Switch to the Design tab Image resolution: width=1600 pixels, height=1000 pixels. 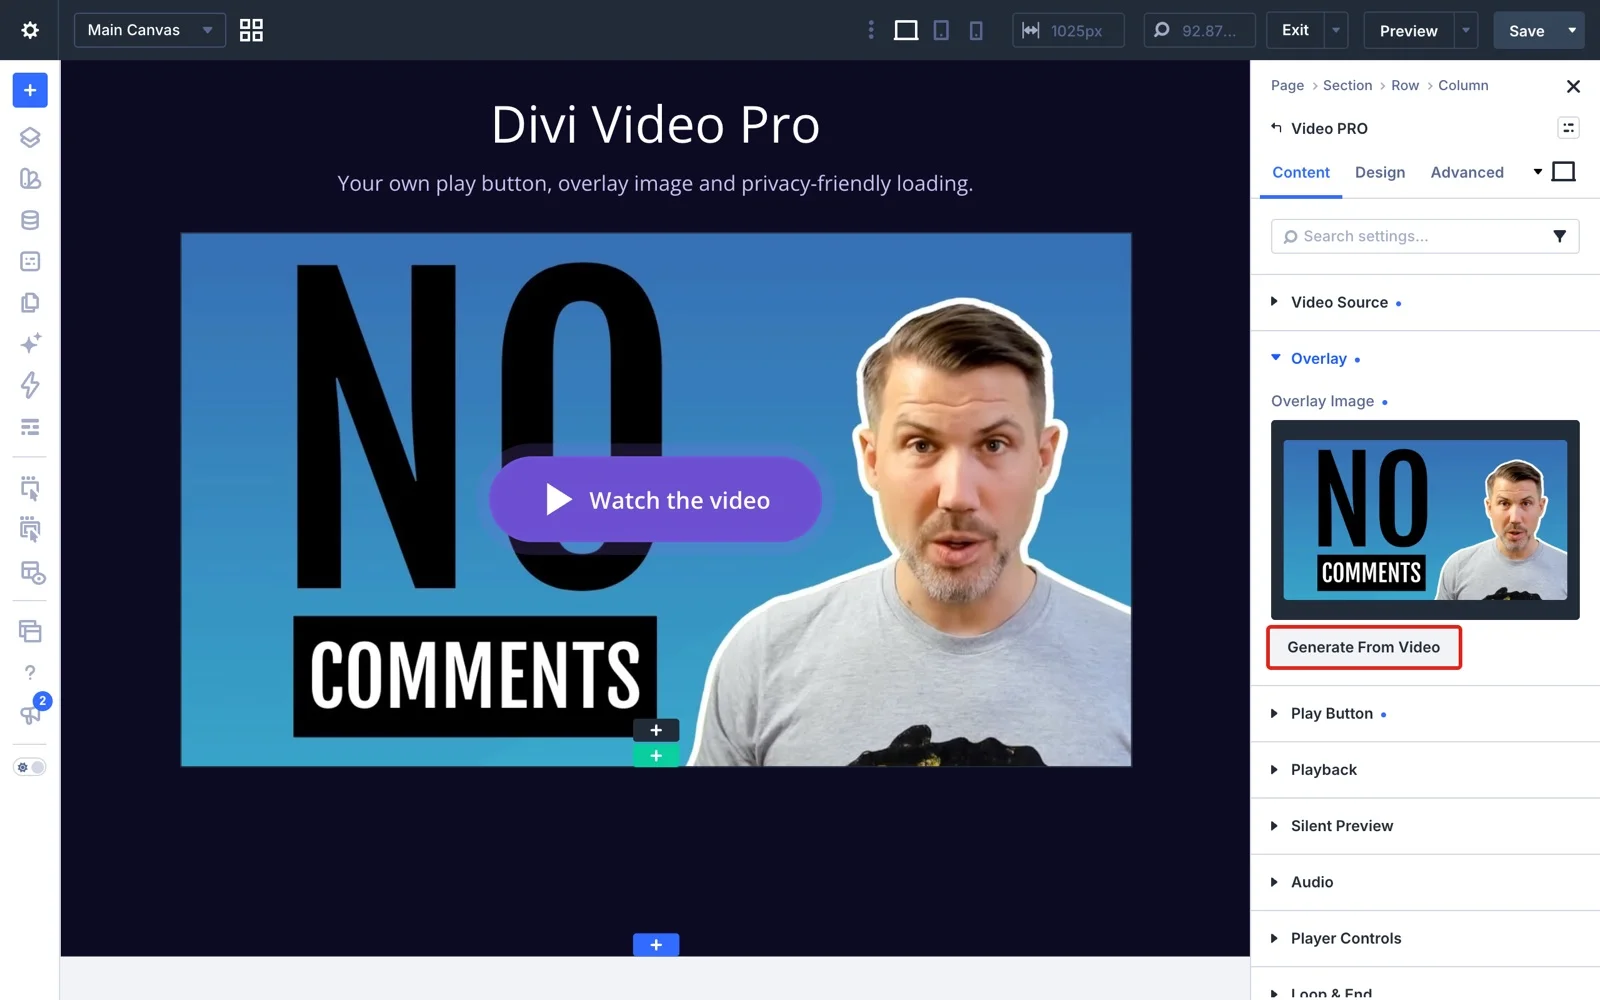(x=1380, y=172)
